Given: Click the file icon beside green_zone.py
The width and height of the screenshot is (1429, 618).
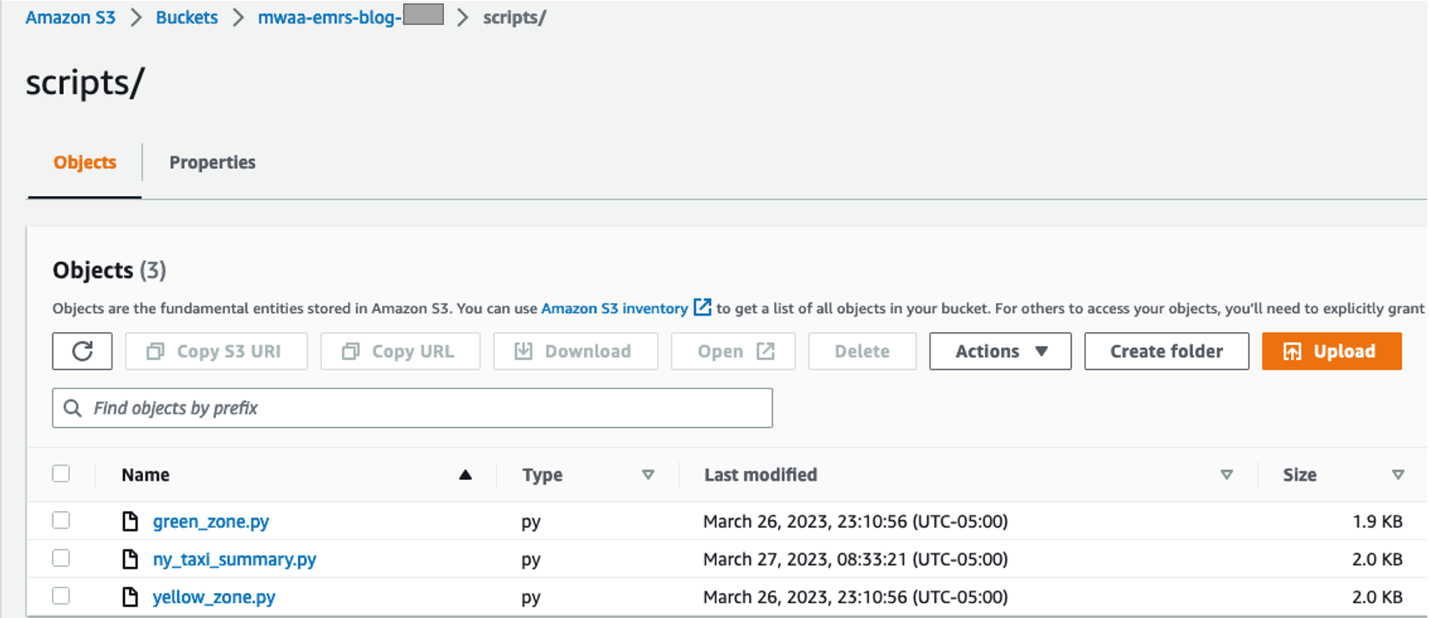Looking at the screenshot, I should coord(129,521).
